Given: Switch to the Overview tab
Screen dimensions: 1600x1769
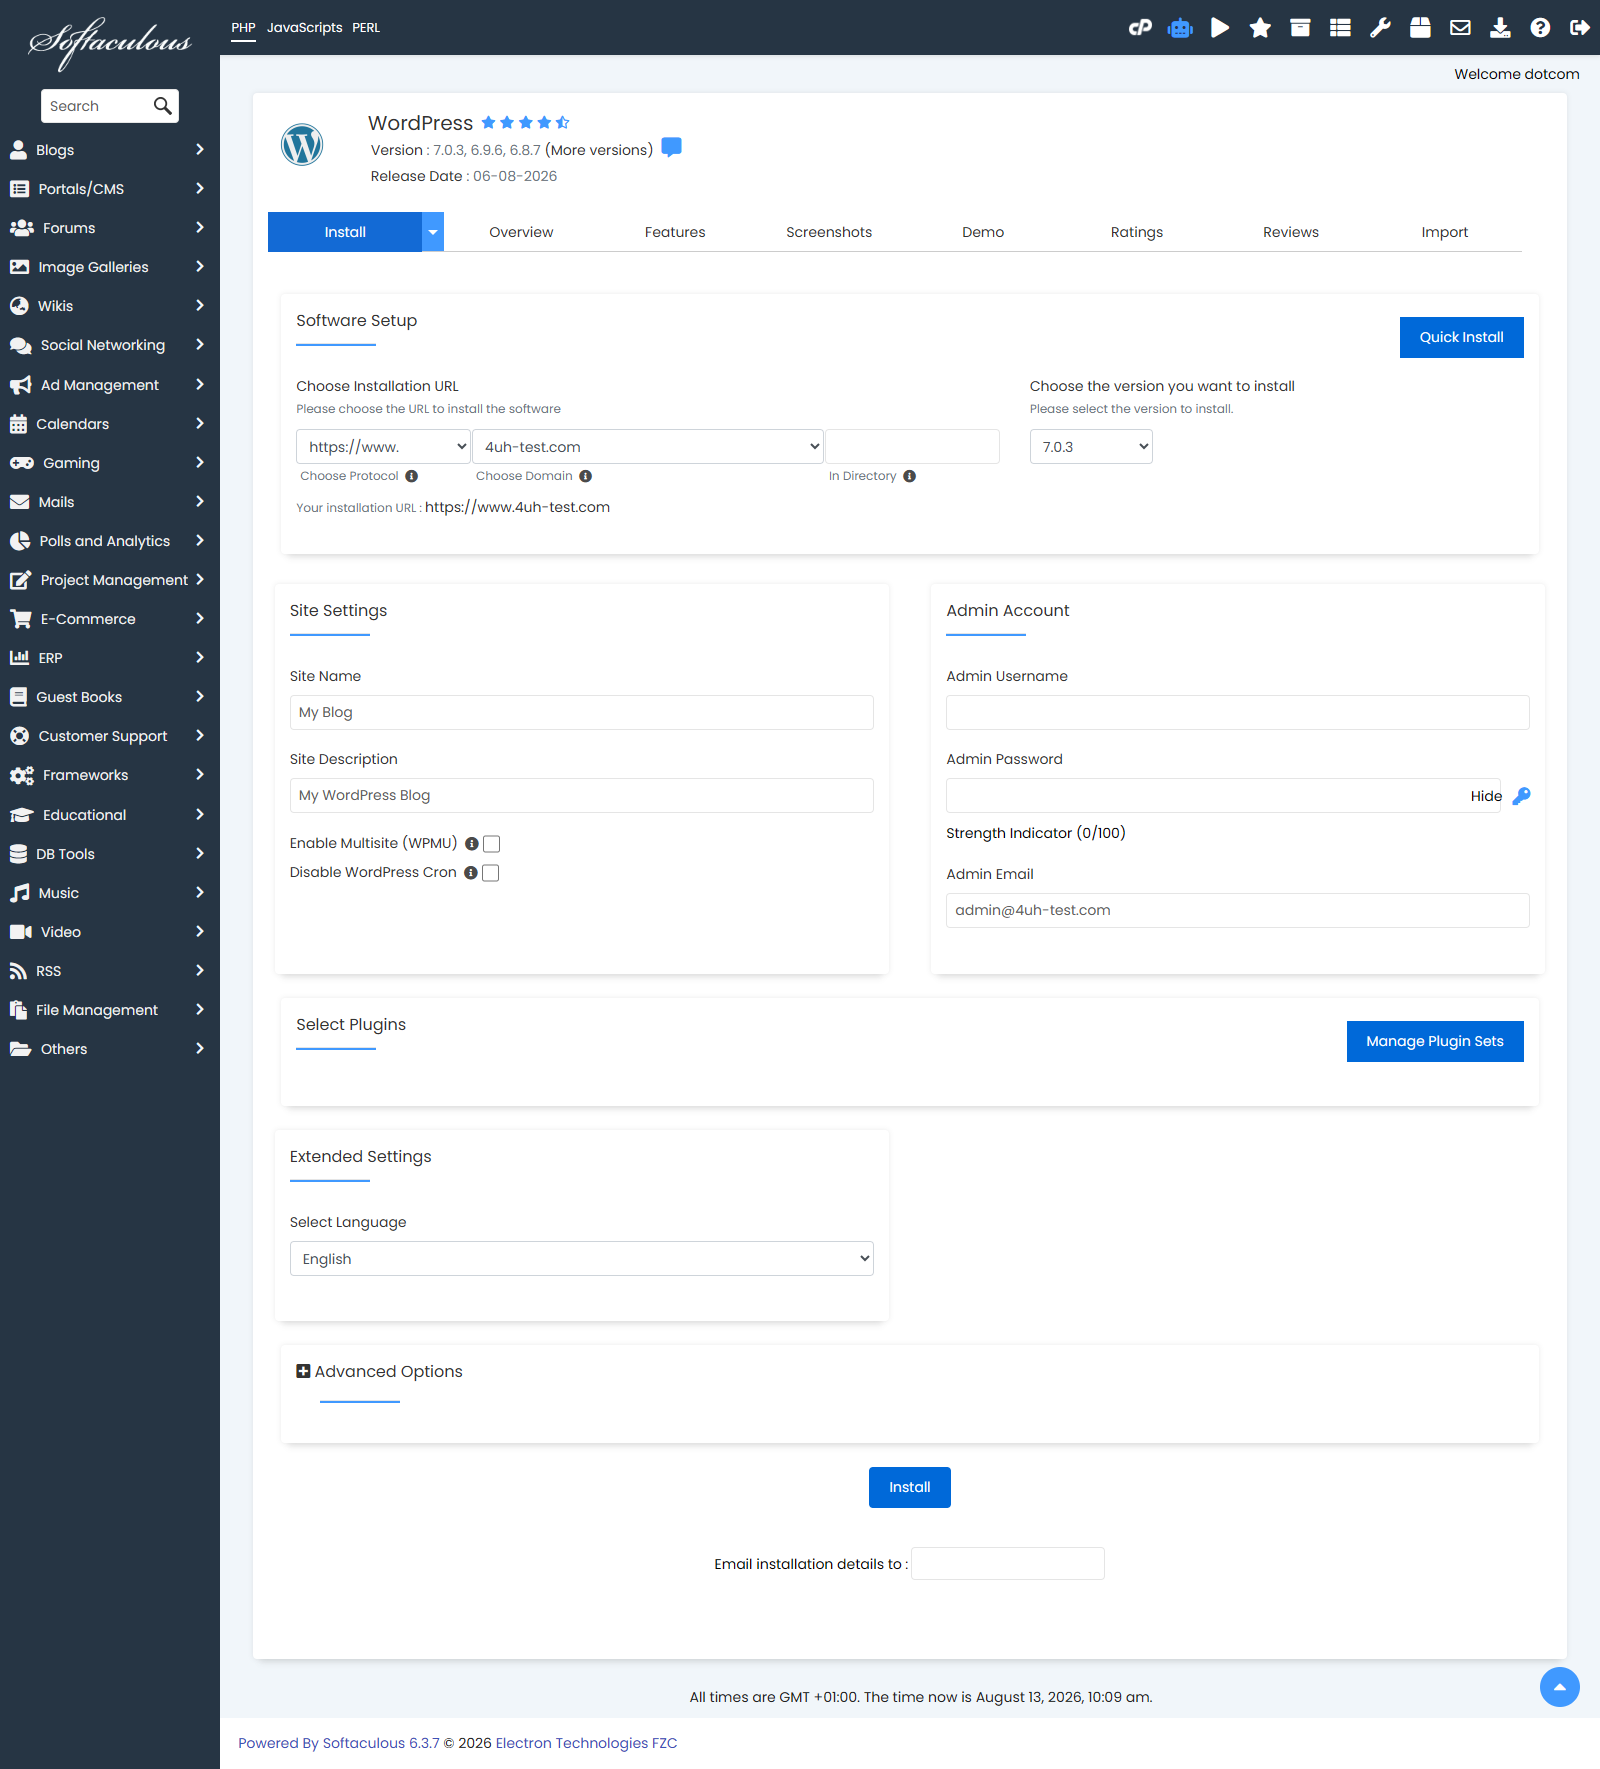Looking at the screenshot, I should pos(521,232).
